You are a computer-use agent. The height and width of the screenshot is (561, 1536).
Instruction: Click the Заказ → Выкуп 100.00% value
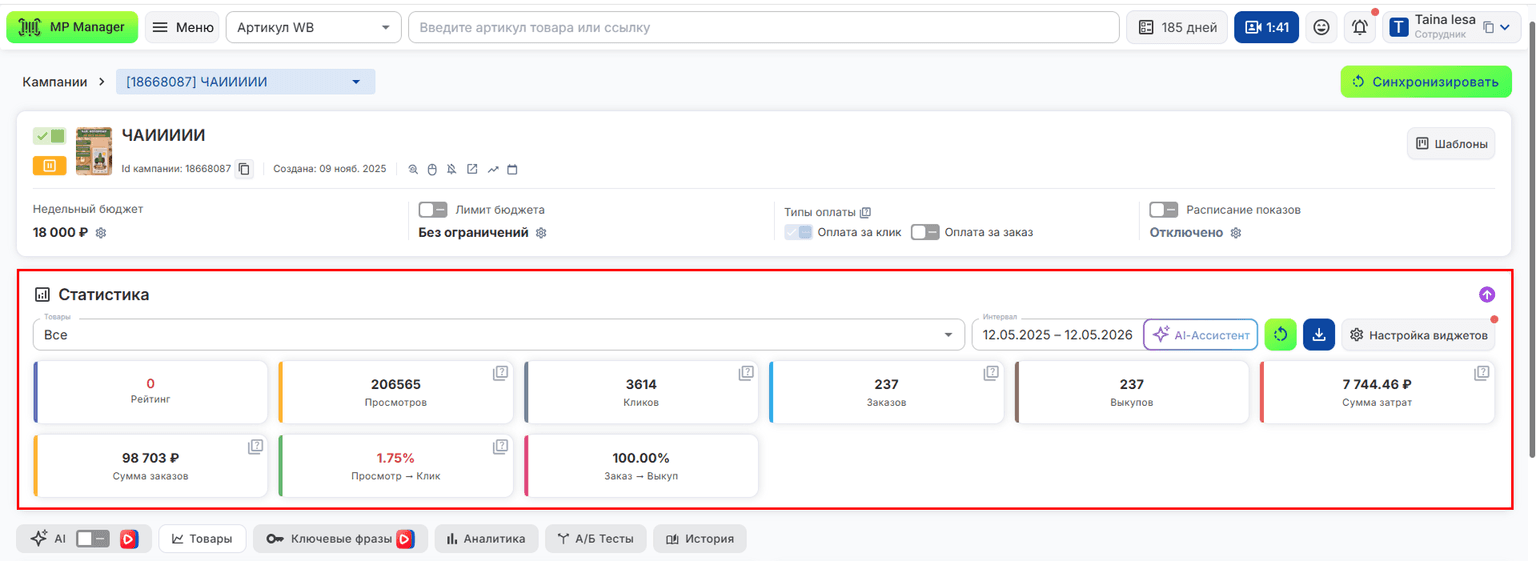coord(641,458)
